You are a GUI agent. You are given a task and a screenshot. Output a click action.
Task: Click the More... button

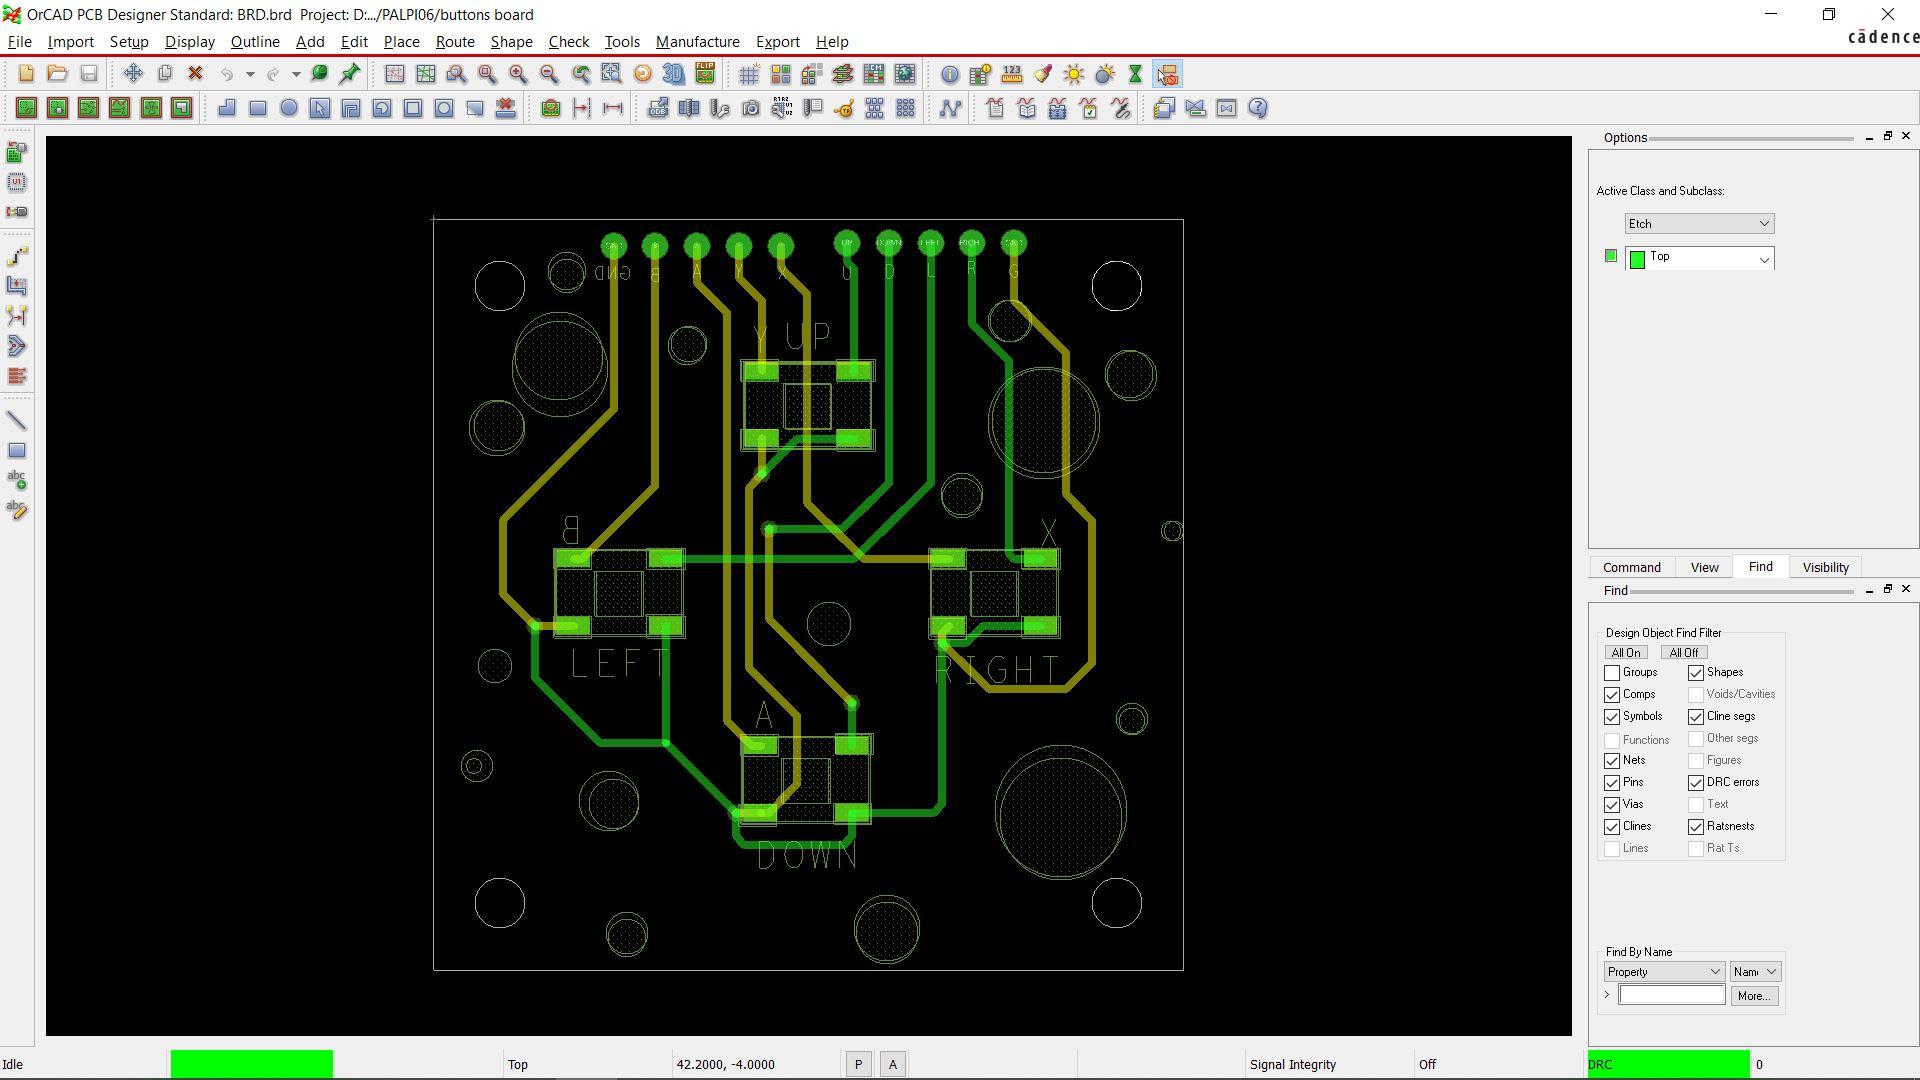tap(1754, 996)
